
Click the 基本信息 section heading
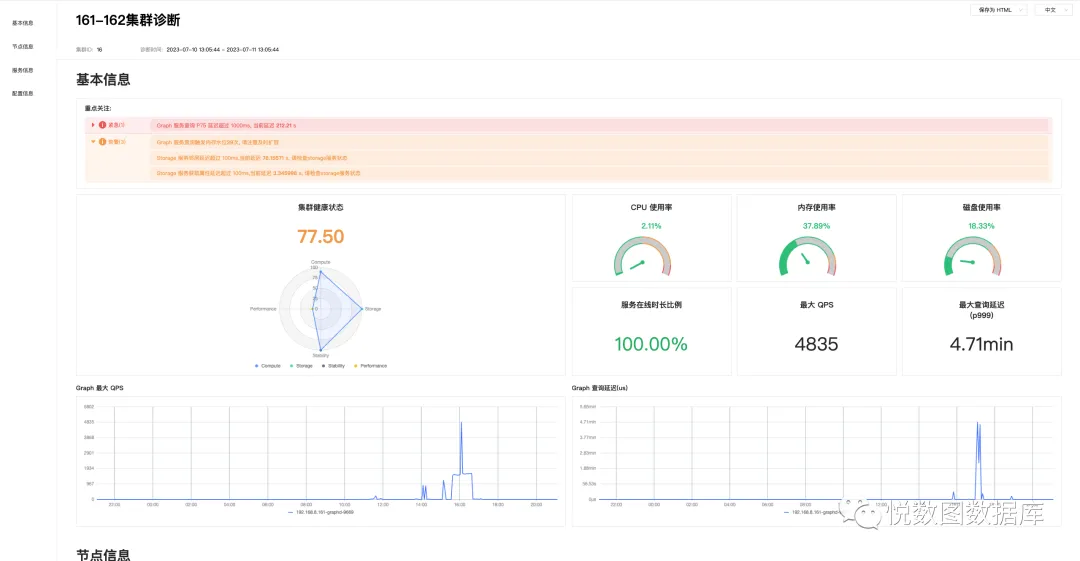pos(103,80)
